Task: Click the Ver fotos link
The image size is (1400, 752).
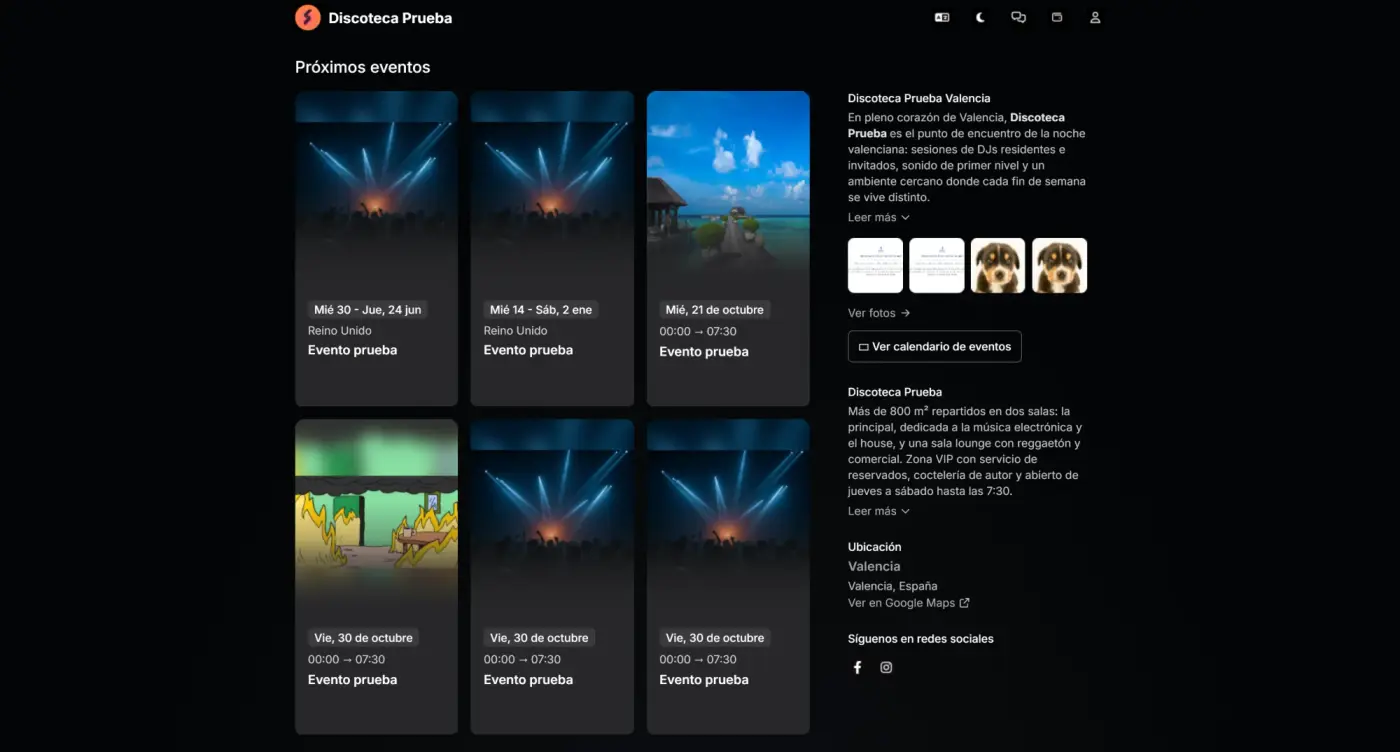Action: [x=879, y=313]
